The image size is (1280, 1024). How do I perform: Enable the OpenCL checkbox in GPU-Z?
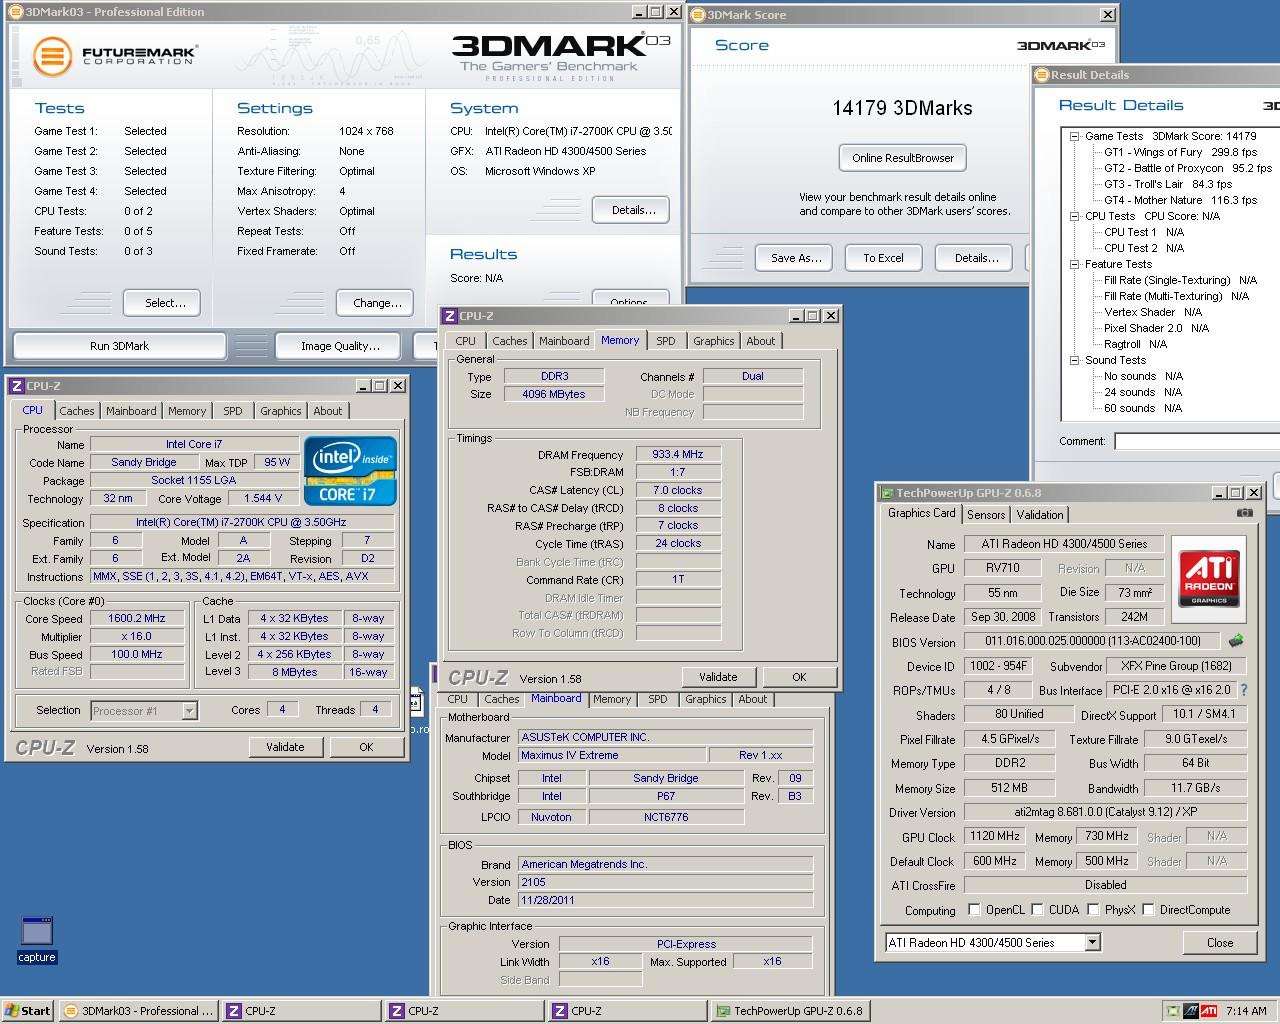point(975,910)
